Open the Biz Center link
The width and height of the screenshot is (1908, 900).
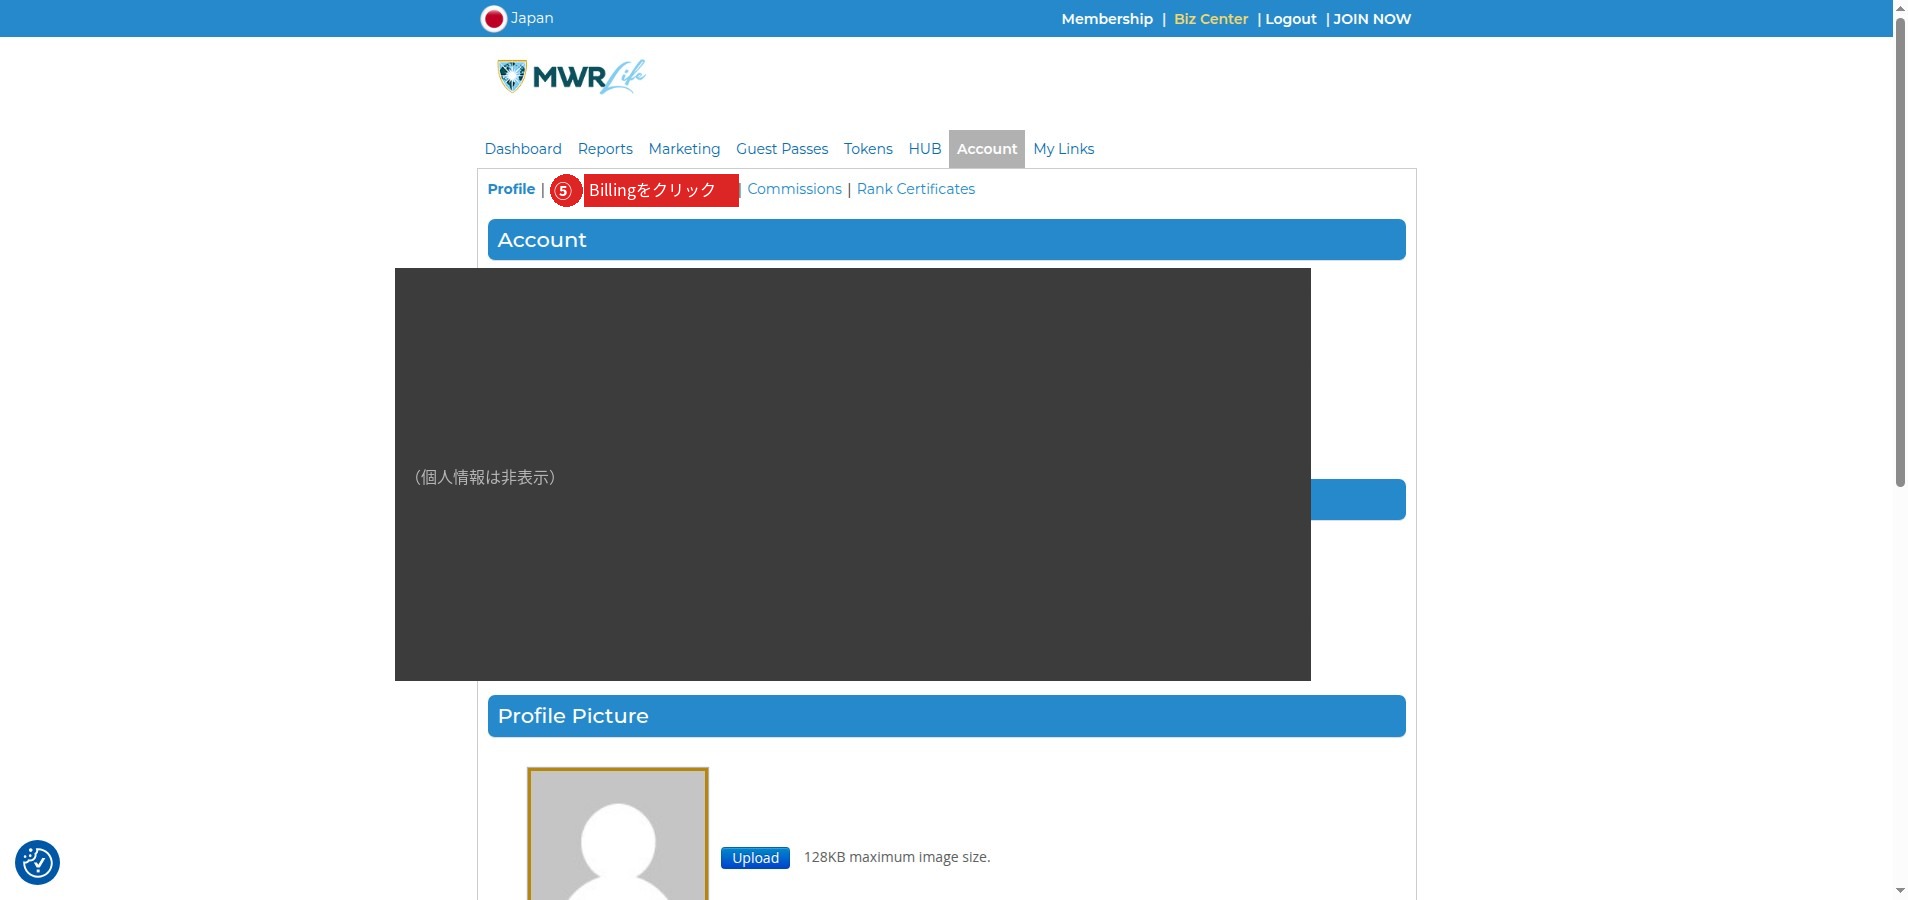1211,19
